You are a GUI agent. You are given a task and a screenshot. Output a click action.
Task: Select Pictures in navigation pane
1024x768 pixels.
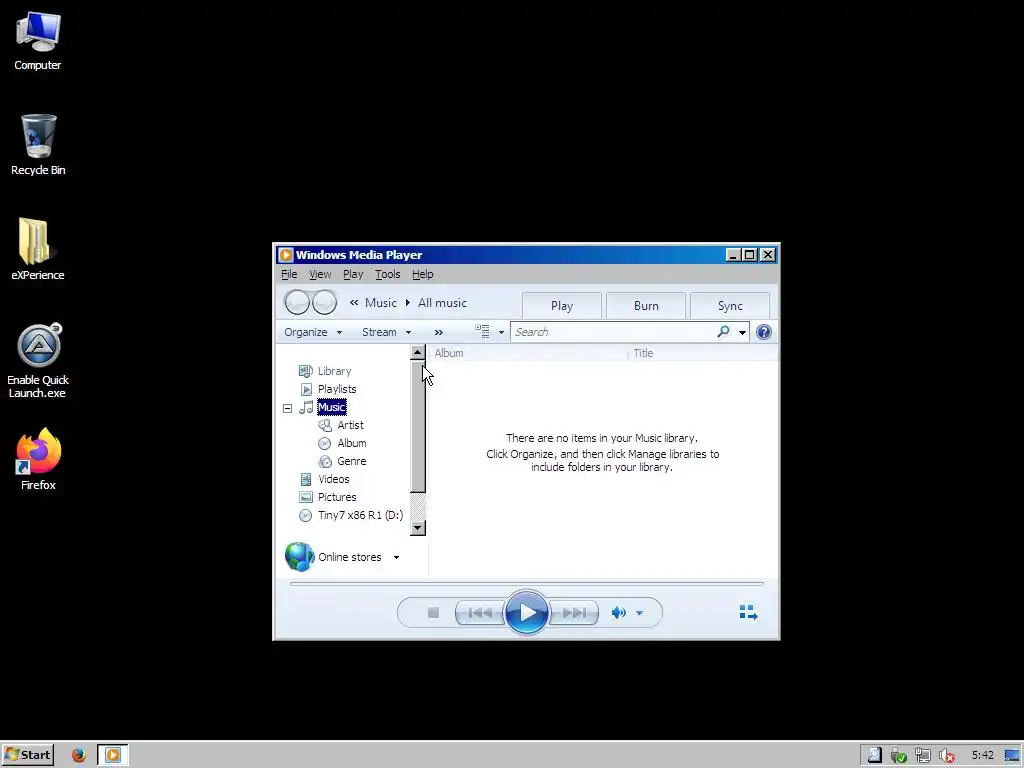tap(337, 497)
